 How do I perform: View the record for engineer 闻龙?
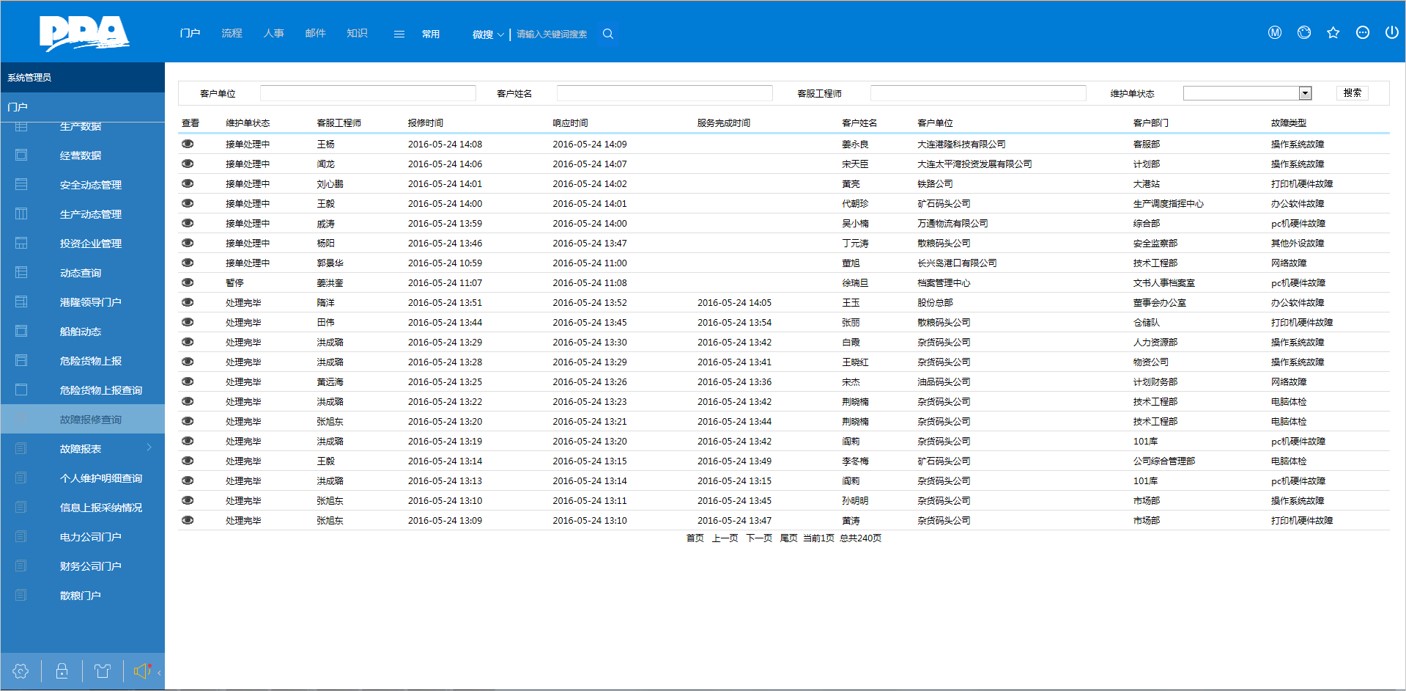coord(188,164)
